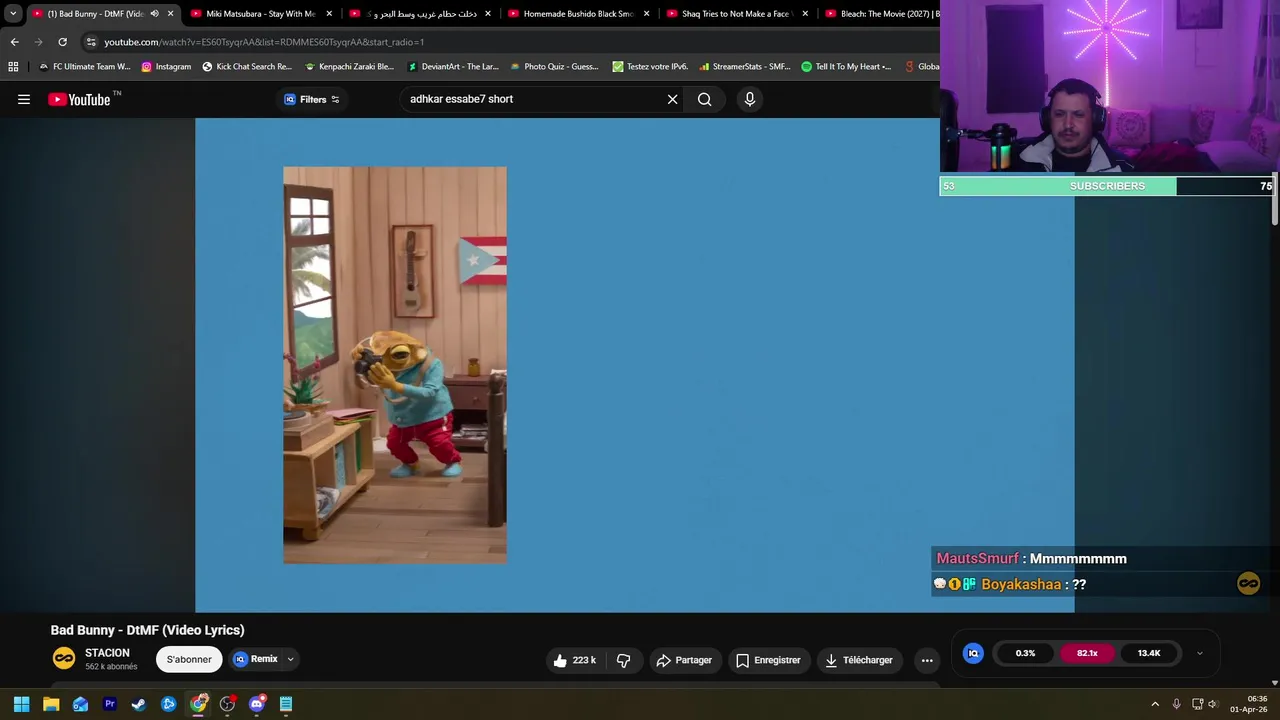Start voice search with the microphone icon

750,99
